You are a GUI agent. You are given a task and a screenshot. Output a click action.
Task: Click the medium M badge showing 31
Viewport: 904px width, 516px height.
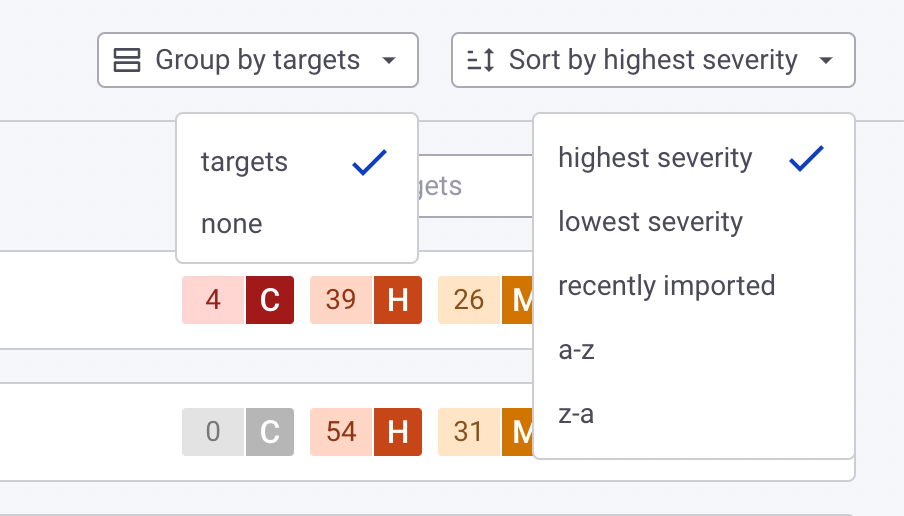point(517,432)
